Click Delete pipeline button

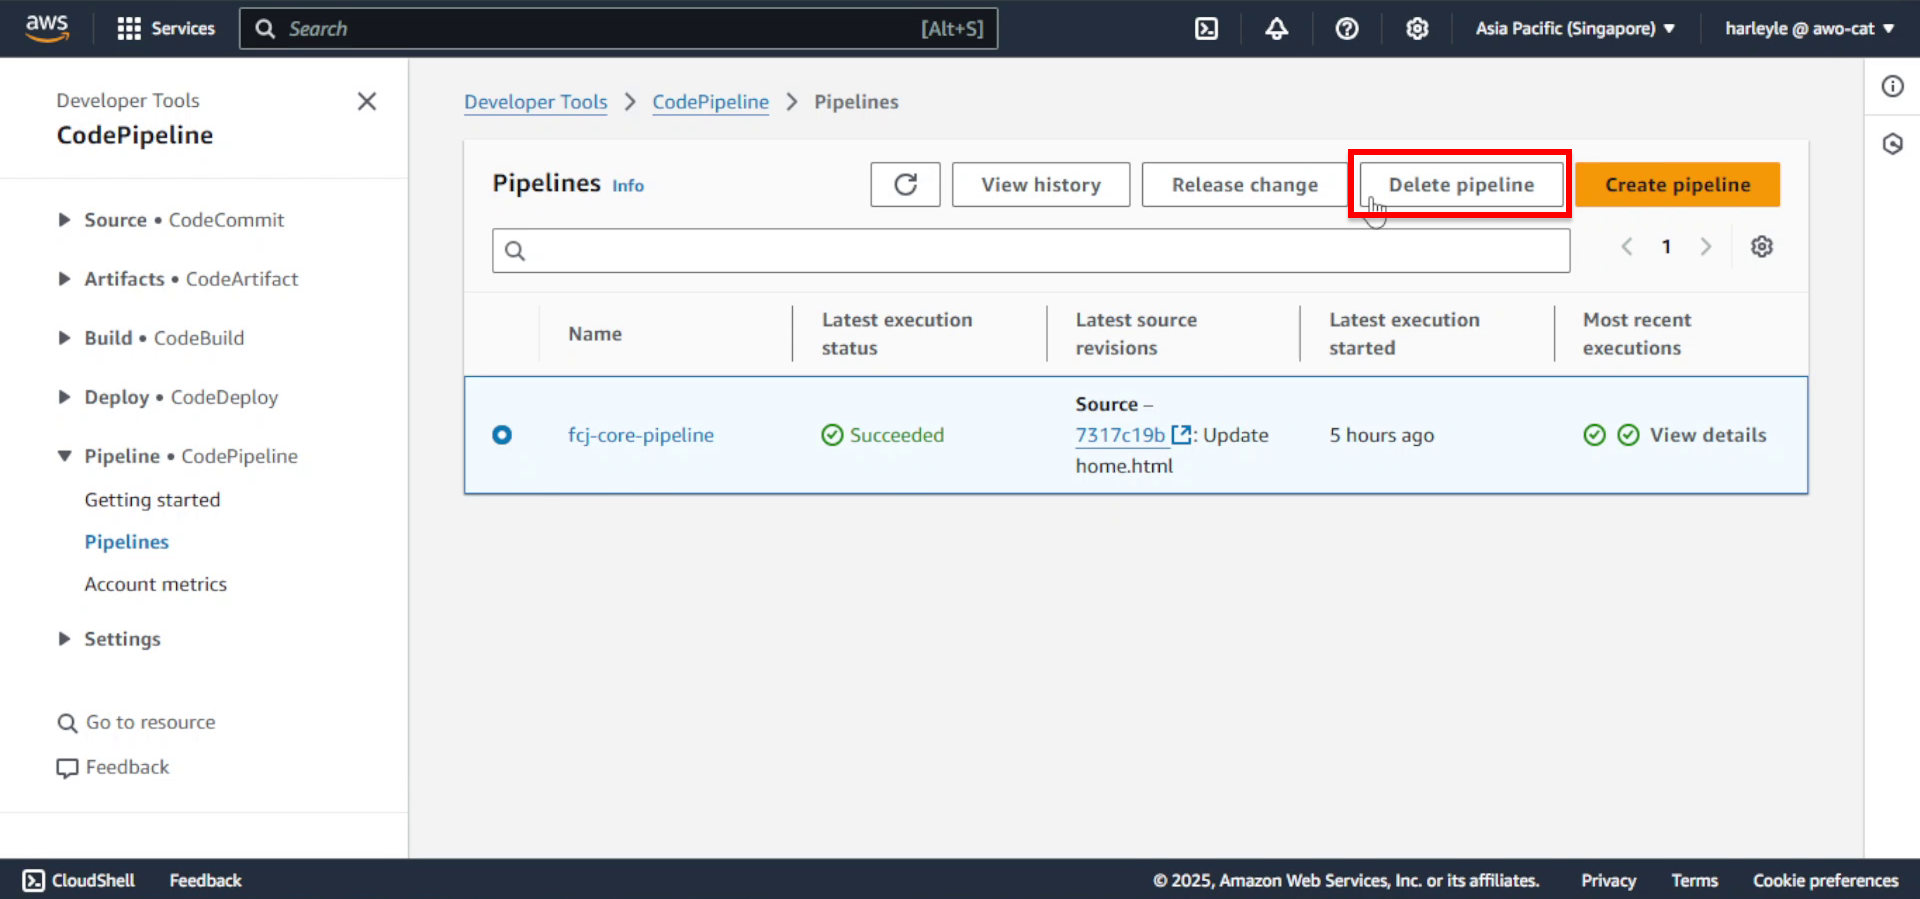(1461, 185)
